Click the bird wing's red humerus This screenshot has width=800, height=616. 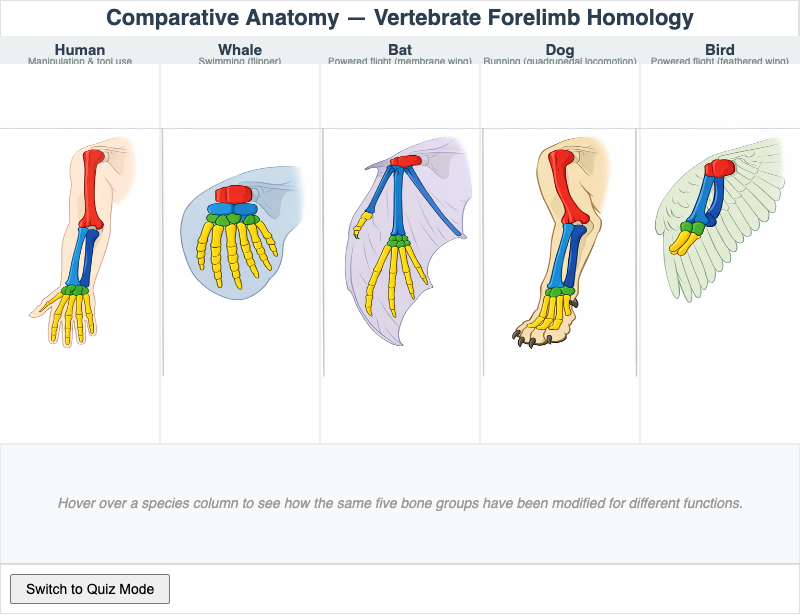[x=721, y=167]
